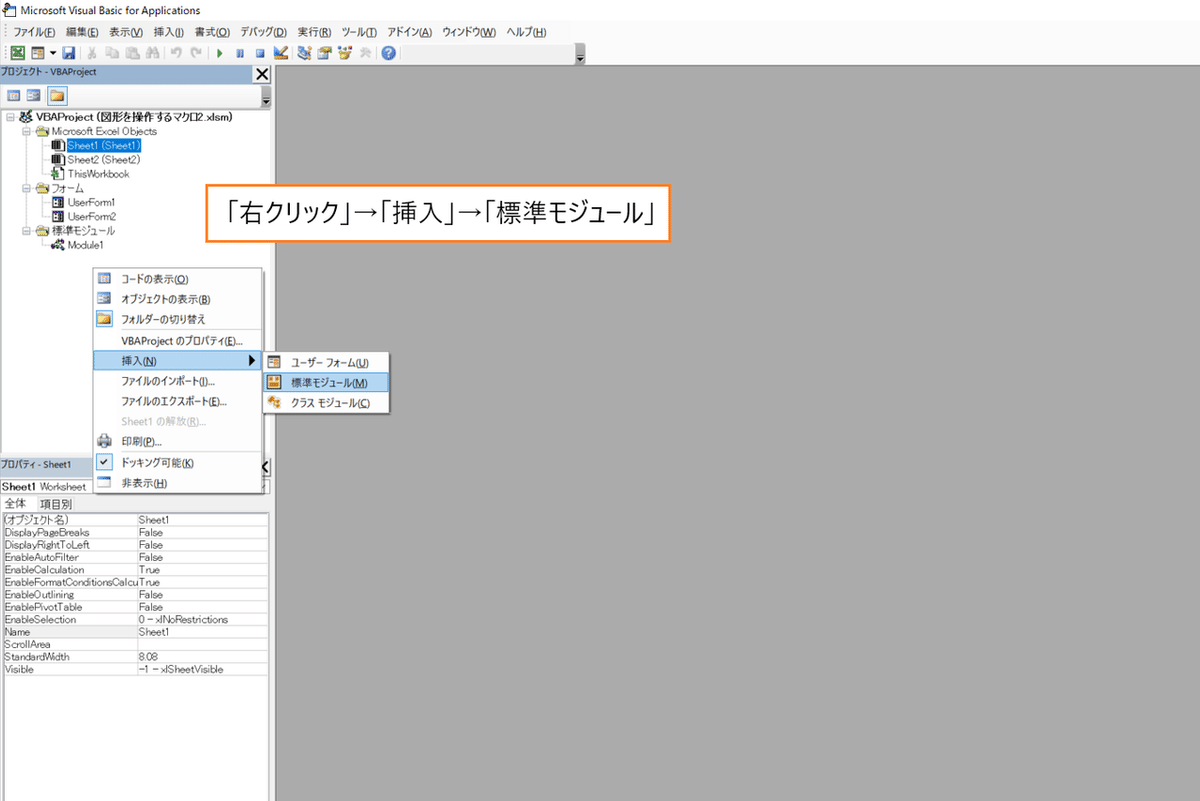This screenshot has height=801, width=1200.
Task: Open the Help question mark icon
Action: click(388, 52)
